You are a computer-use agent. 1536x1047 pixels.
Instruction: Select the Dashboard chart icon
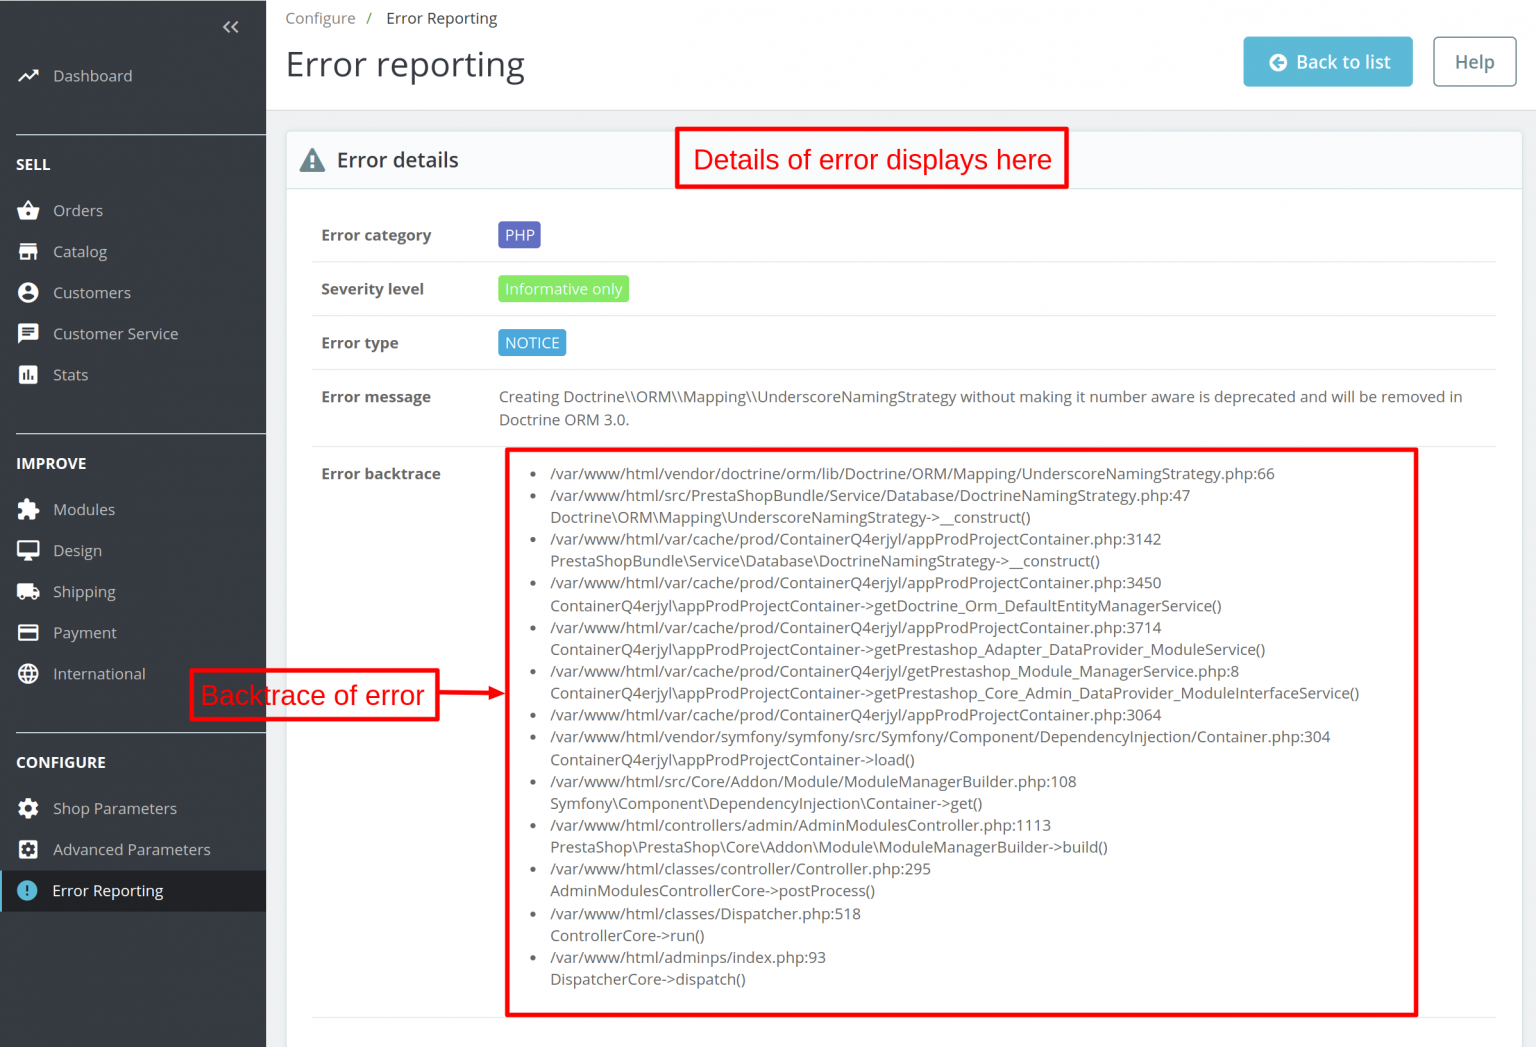(29, 75)
